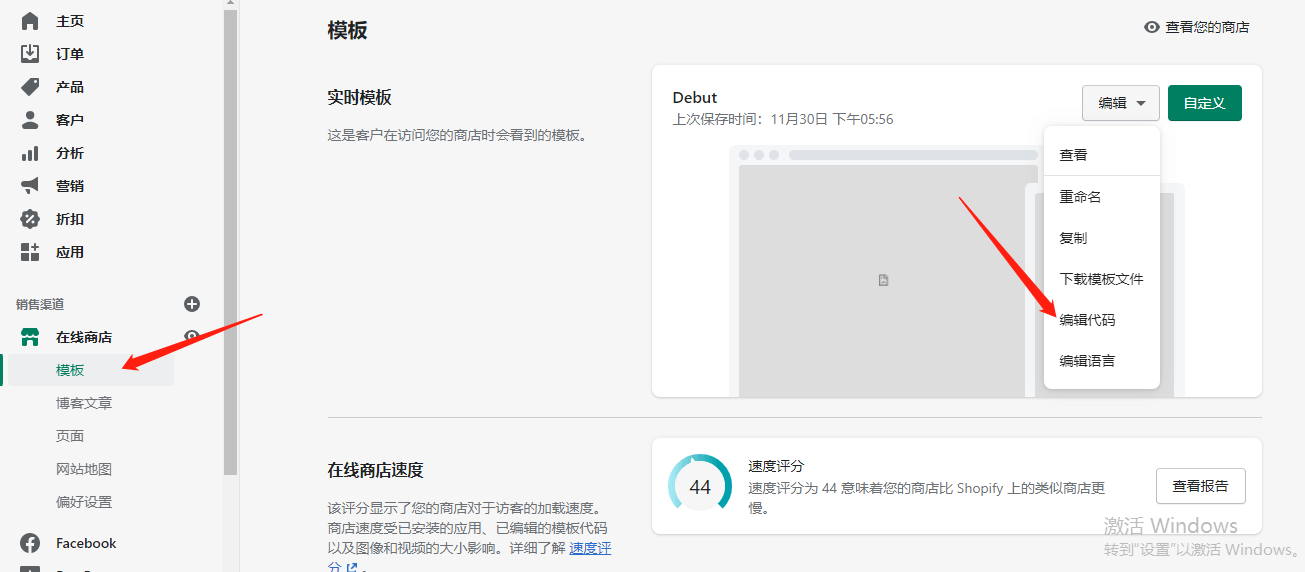Viewport: 1305px width, 572px height.
Task: Click the 折扣 discounts badge icon
Action: (30, 219)
